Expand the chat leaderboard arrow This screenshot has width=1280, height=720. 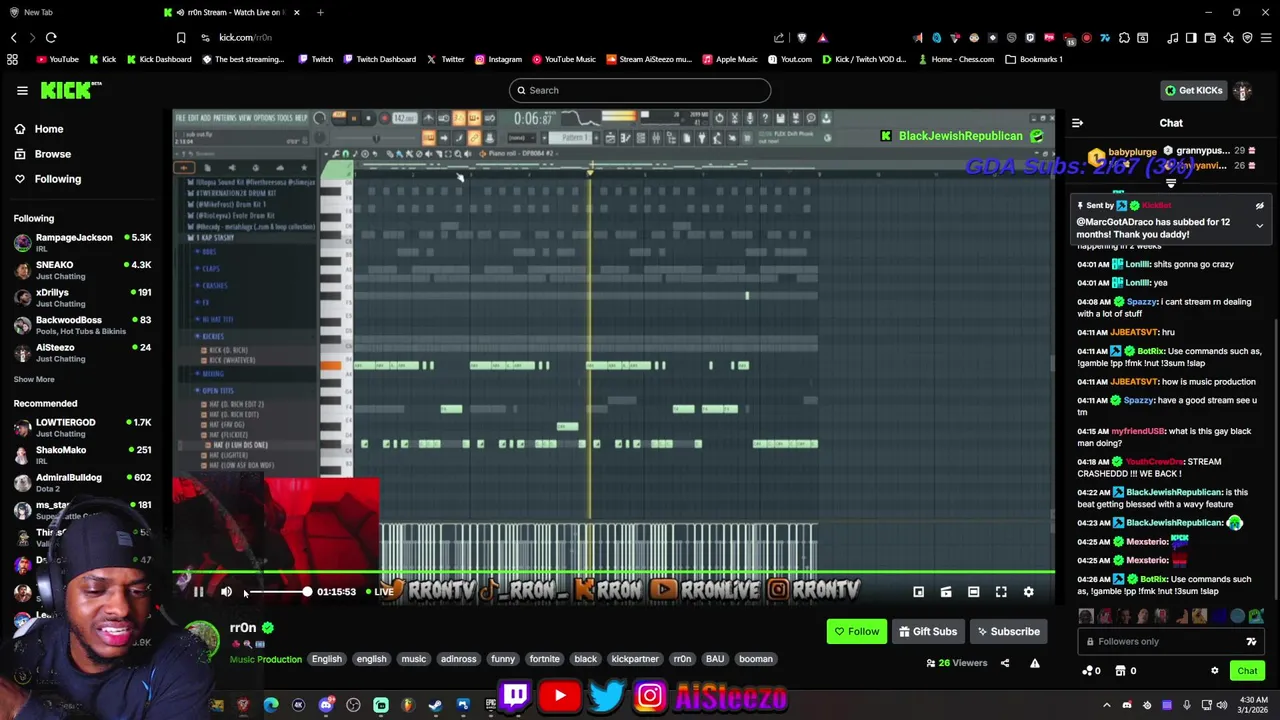pos(1171,184)
